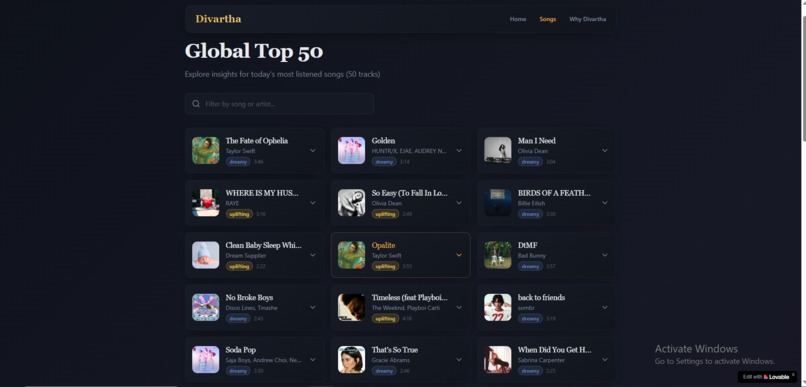The image size is (806, 387).
Task: Click the Edit with Lovable badge
Action: 765,377
